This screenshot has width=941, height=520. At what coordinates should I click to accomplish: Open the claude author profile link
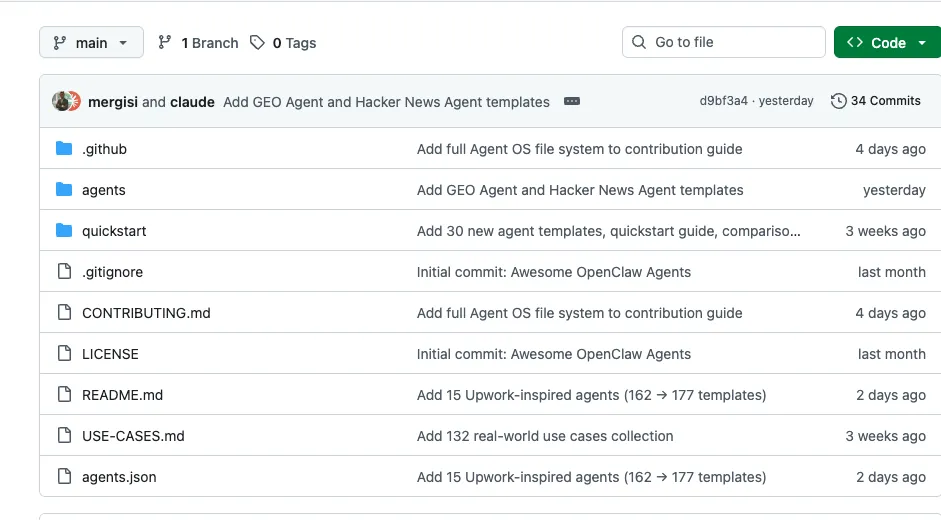pos(192,102)
